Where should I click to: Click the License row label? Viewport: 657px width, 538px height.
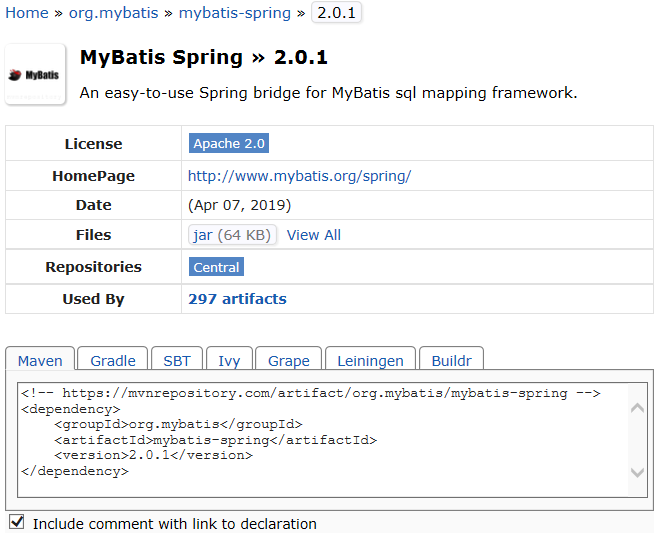pos(93,144)
